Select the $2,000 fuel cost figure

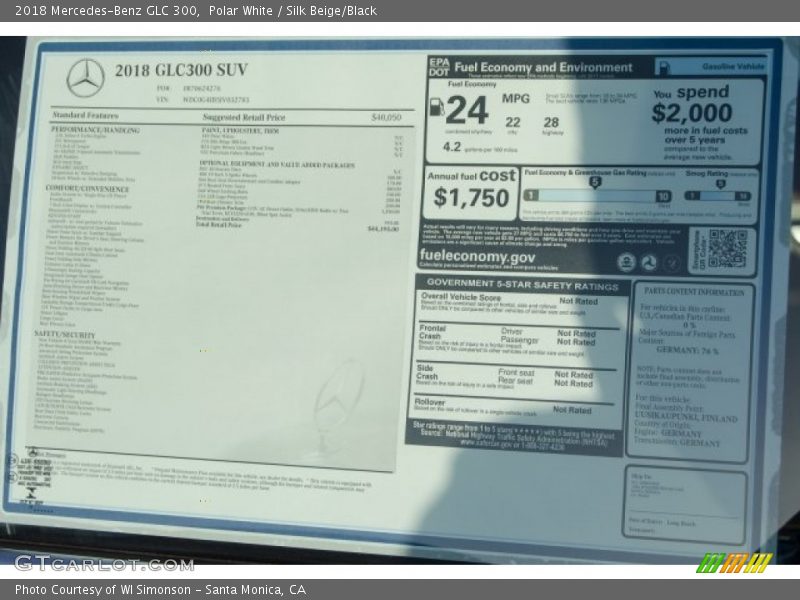tap(692, 113)
